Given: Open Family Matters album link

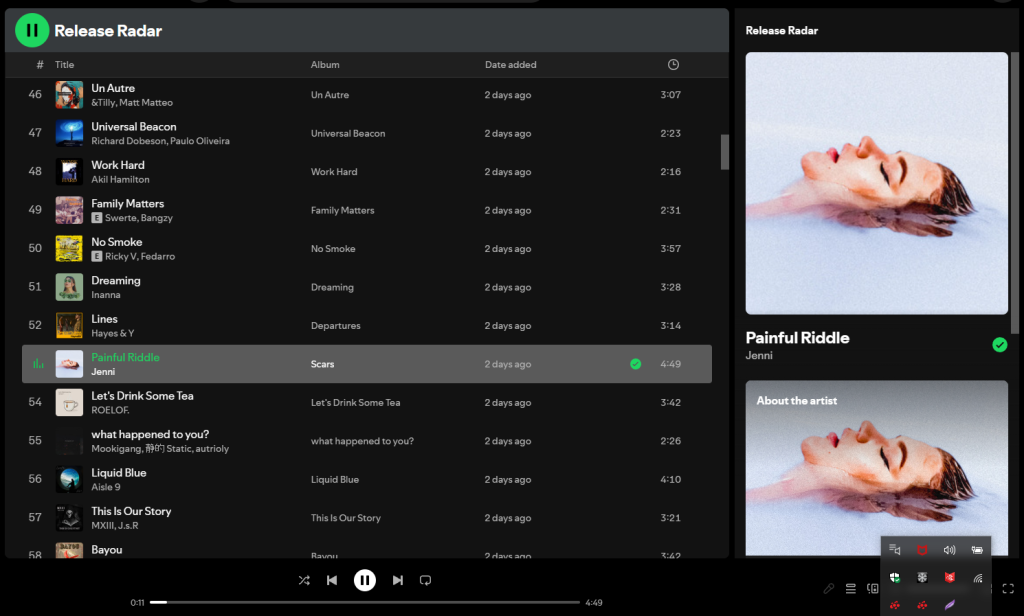Looking at the screenshot, I should 342,210.
